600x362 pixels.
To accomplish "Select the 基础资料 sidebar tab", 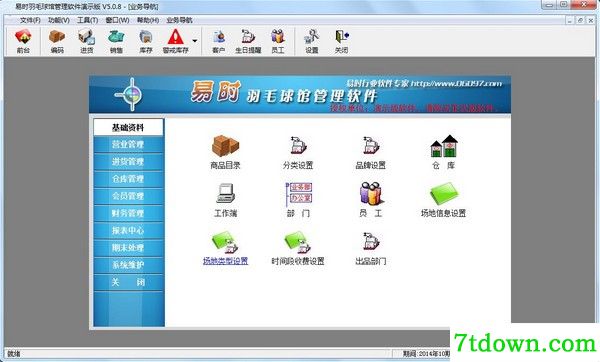I will tap(128, 127).
